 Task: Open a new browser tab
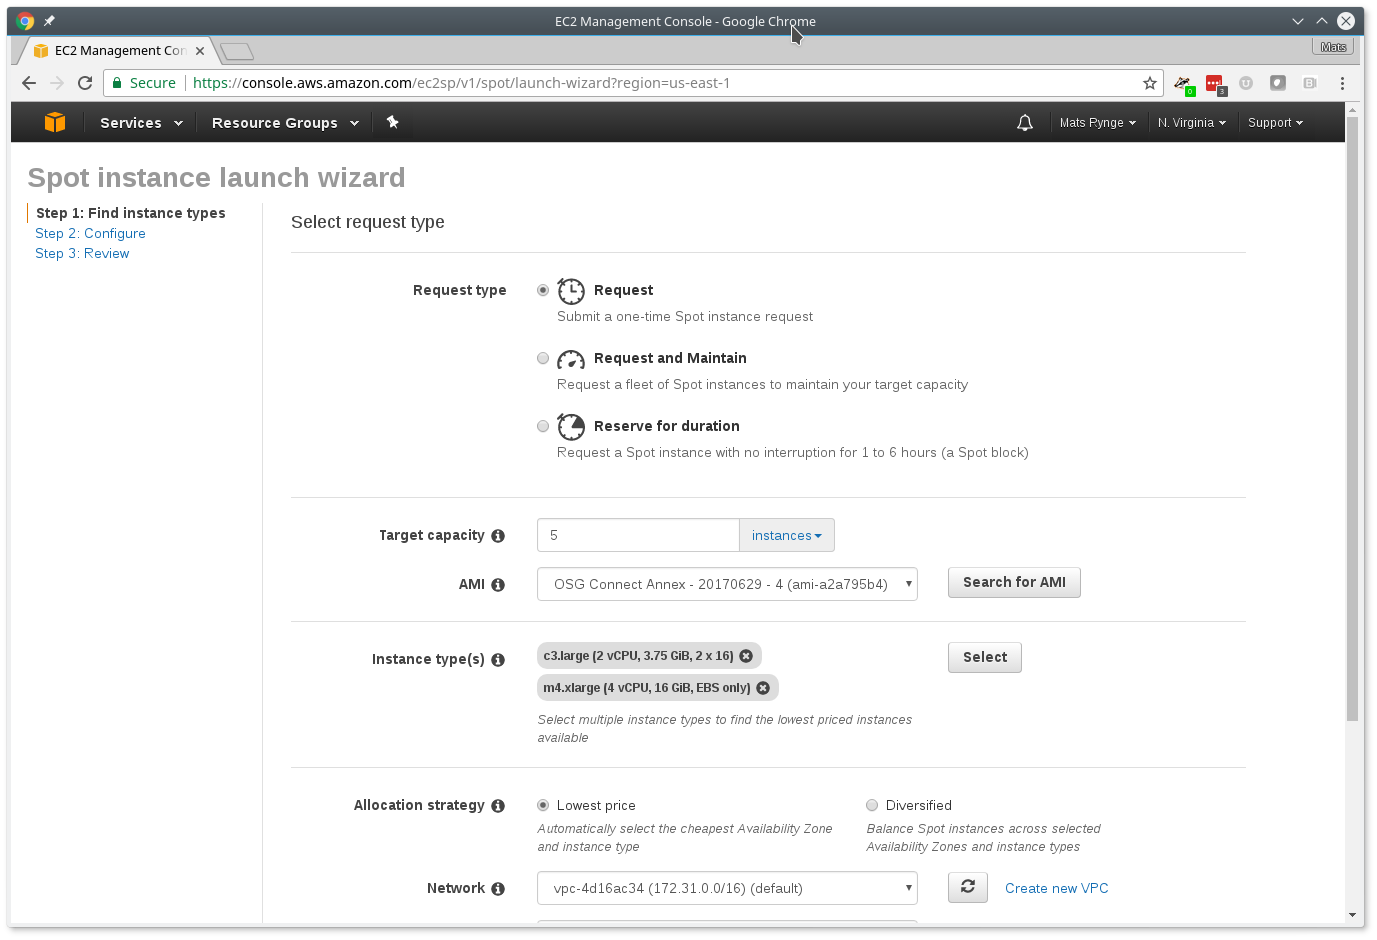pos(237,51)
